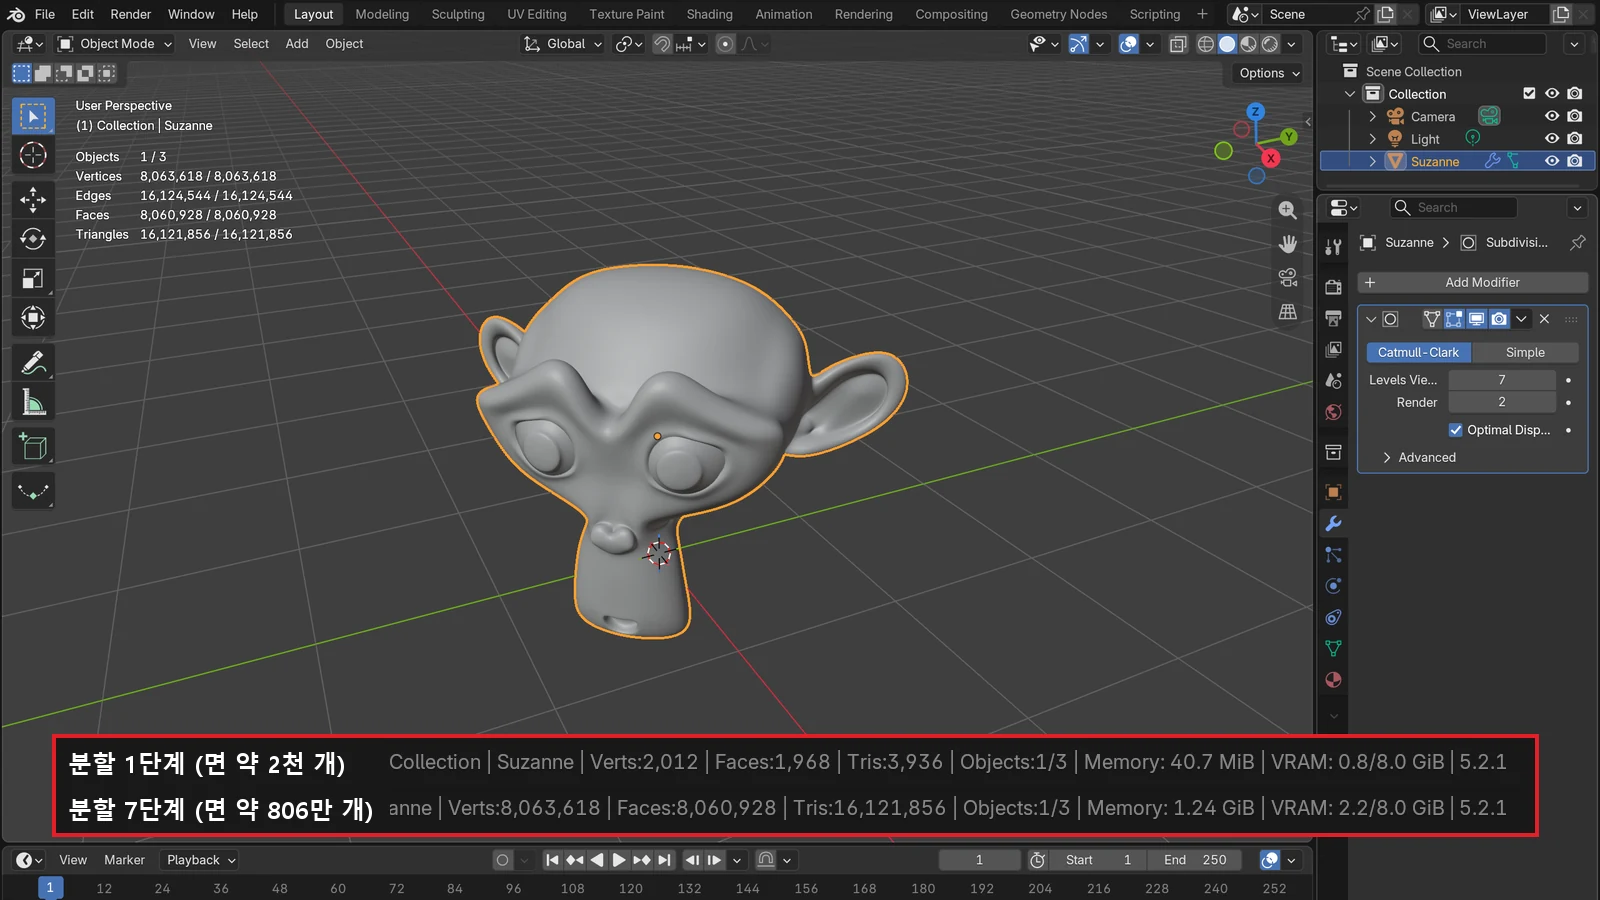The height and width of the screenshot is (900, 1600).
Task: Uncheck Optimal Display checkbox
Action: (1455, 430)
